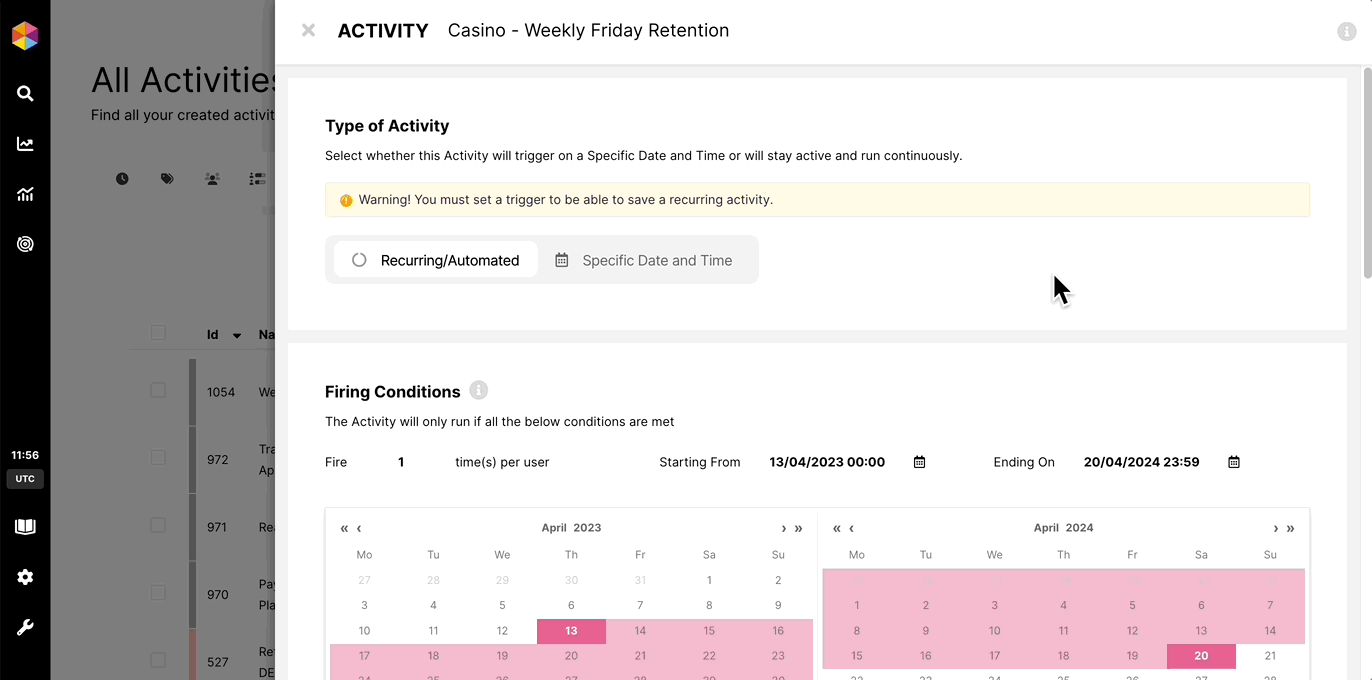The image size is (1372, 680).
Task: Select day 14 in April 2023 calendar
Action: [640, 631]
